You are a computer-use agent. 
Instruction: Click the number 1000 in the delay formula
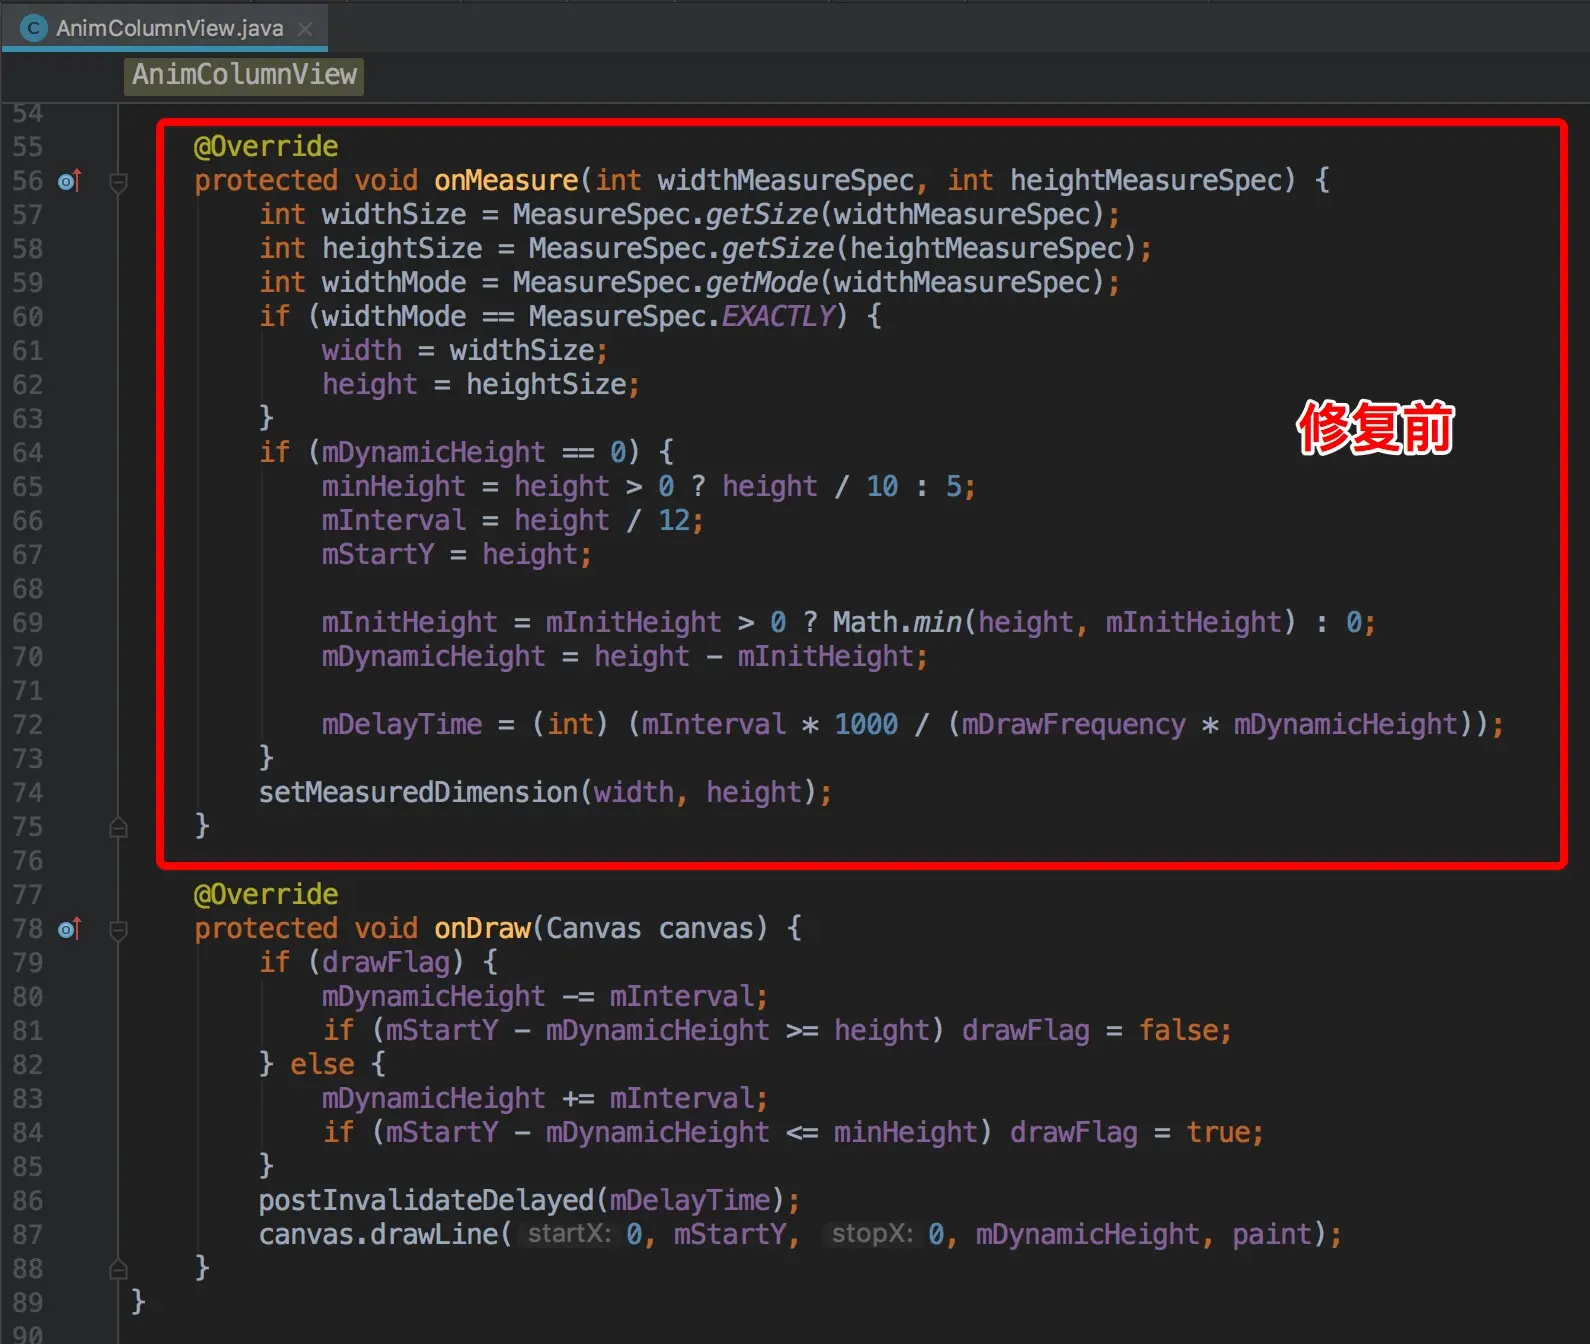[x=866, y=725]
